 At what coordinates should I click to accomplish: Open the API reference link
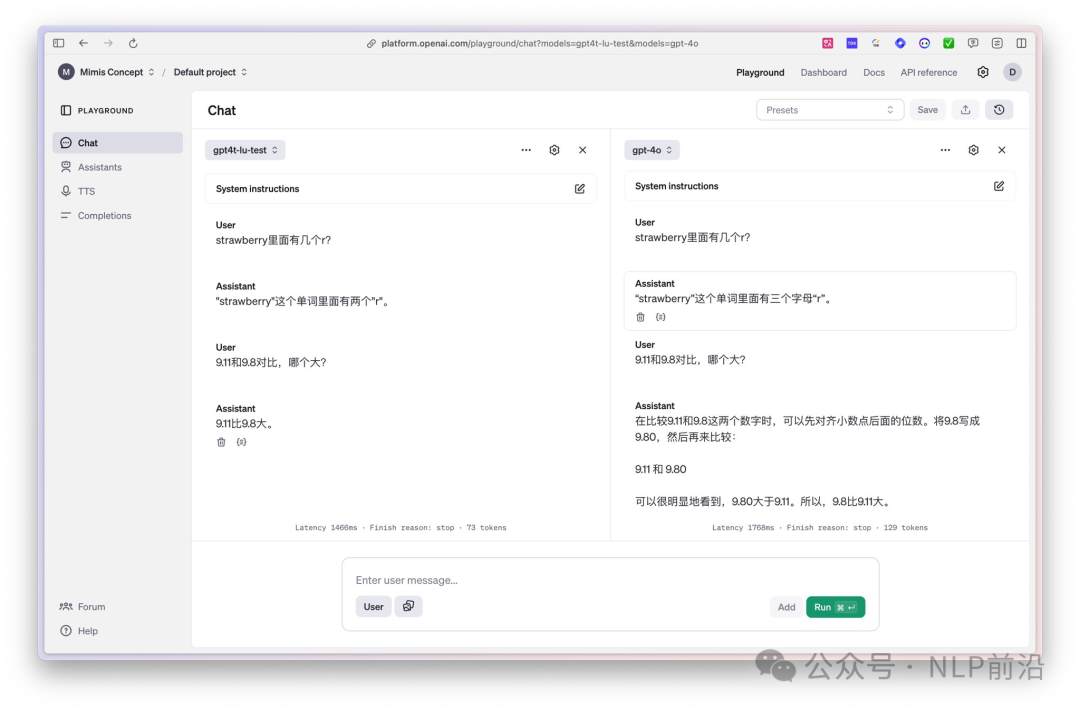pos(928,72)
